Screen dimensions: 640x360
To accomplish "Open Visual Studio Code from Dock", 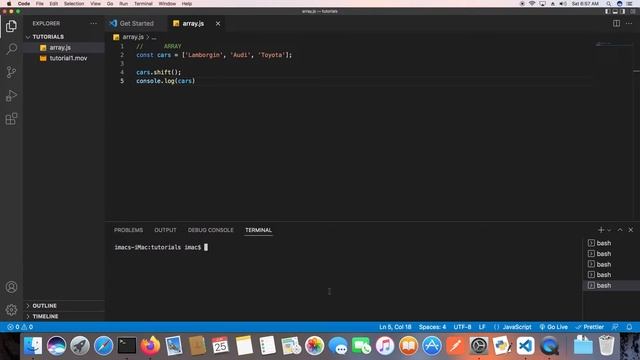I will pyautogui.click(x=526, y=346).
